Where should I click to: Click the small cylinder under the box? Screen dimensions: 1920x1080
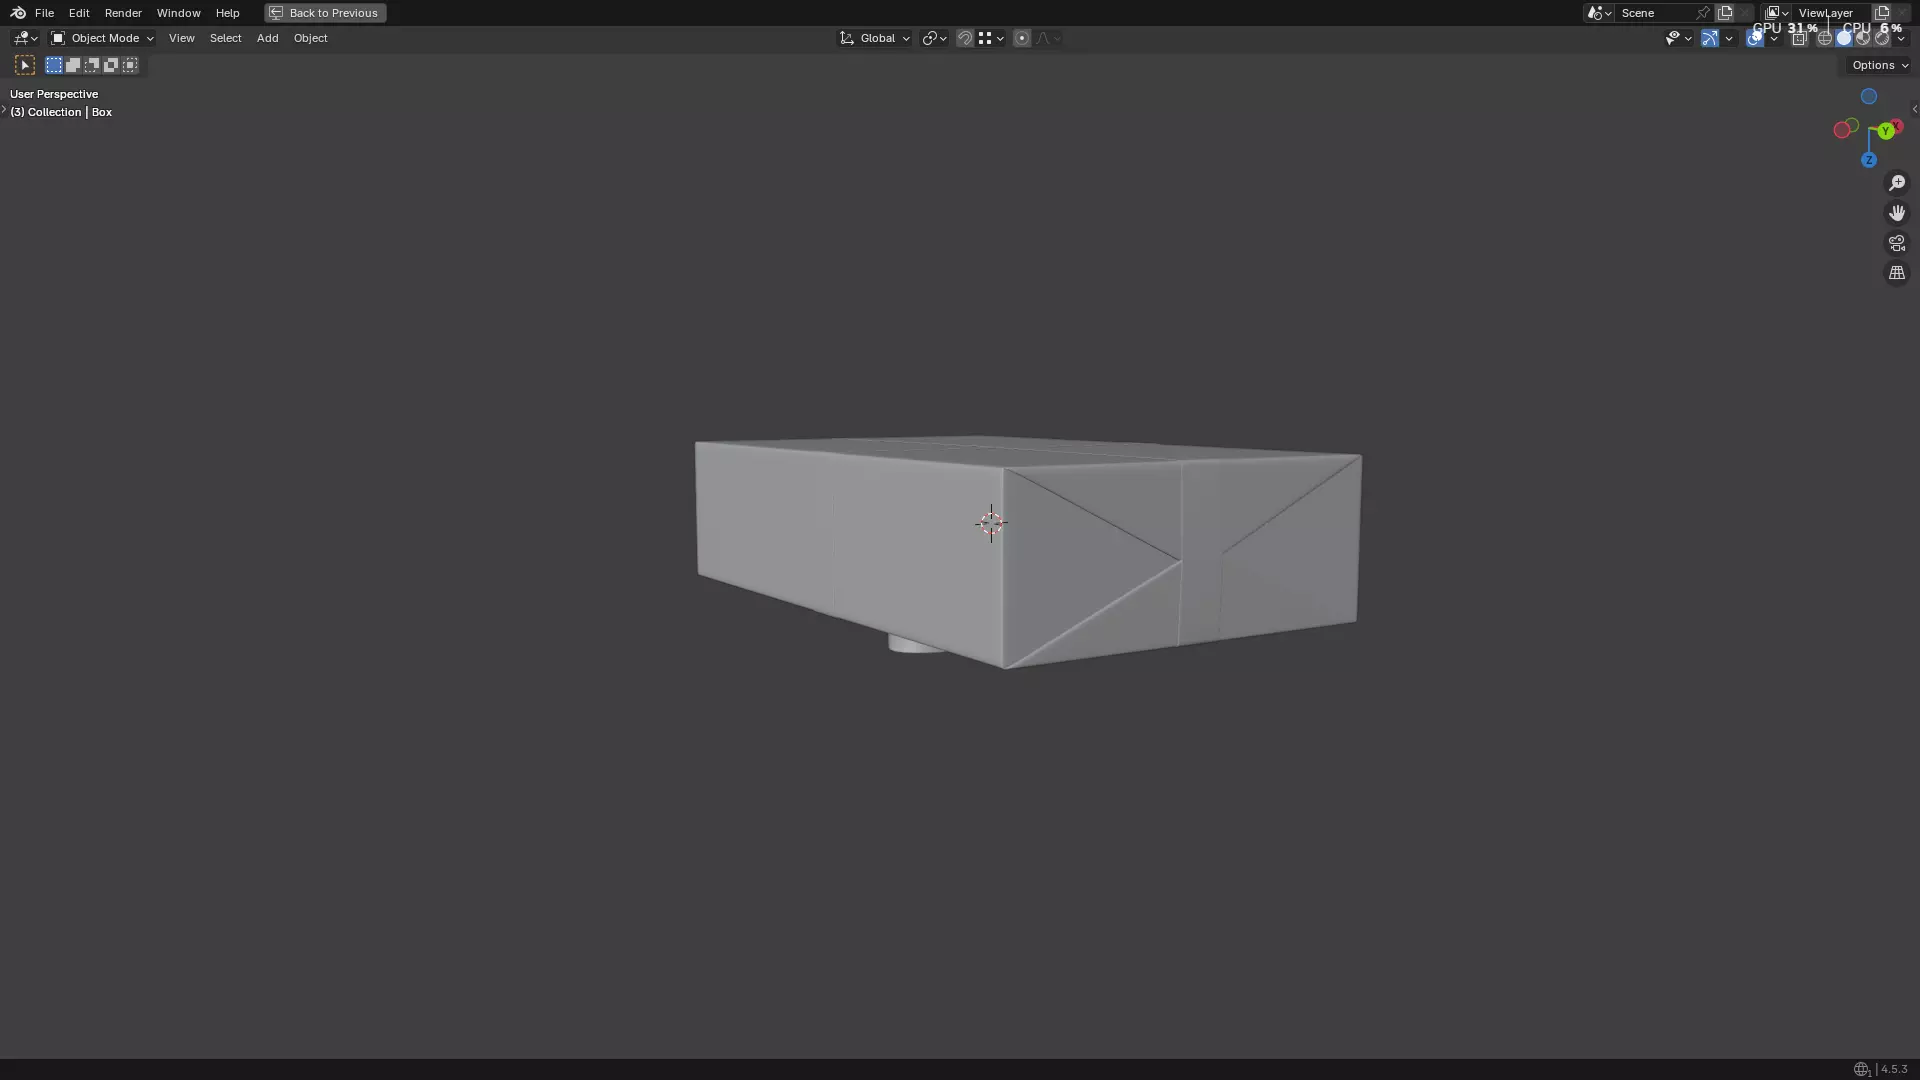915,645
